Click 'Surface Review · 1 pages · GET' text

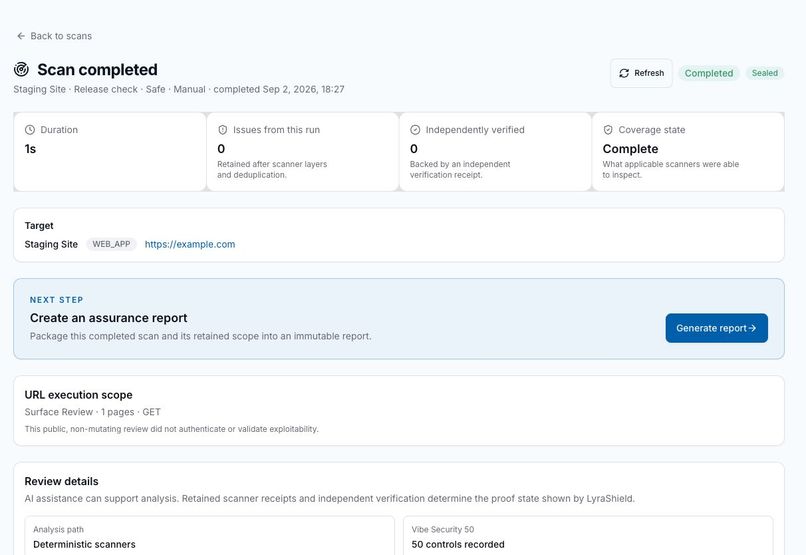pos(93,412)
